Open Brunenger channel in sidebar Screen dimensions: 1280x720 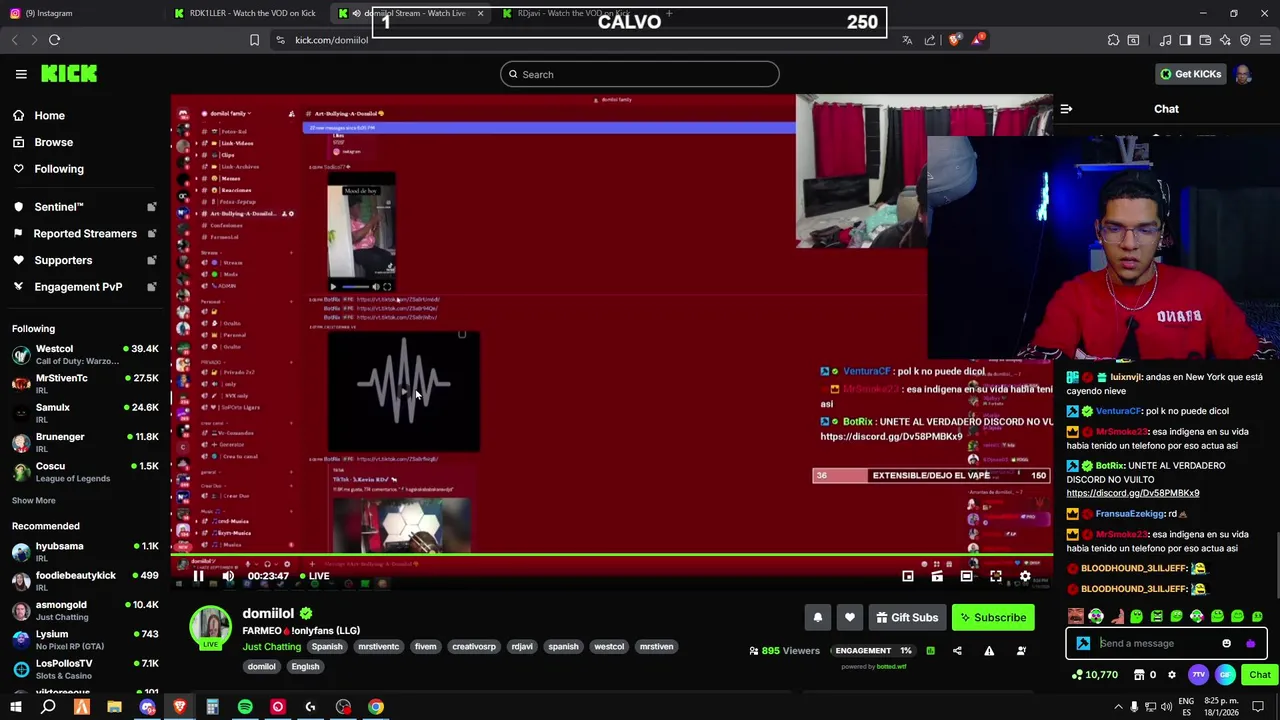85,442
